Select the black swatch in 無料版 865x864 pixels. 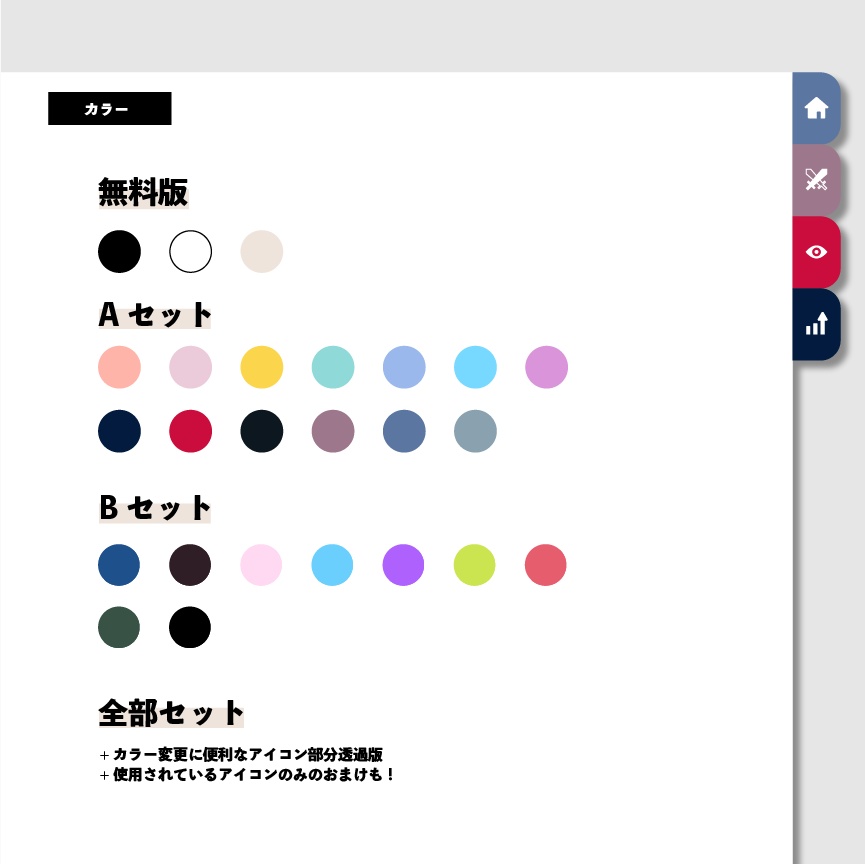pos(119,251)
